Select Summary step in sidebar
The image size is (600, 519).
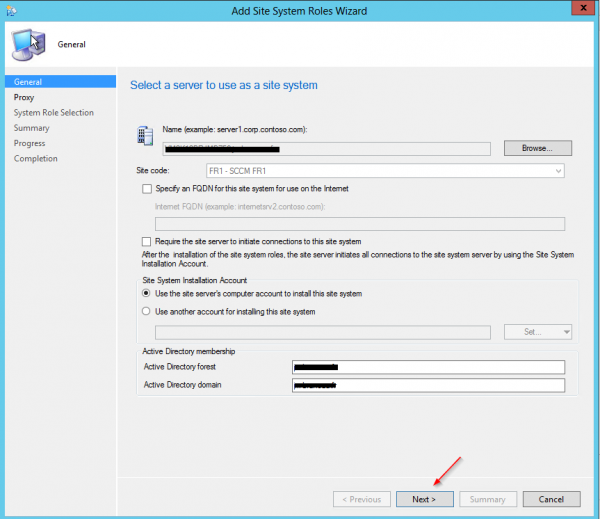[31, 128]
